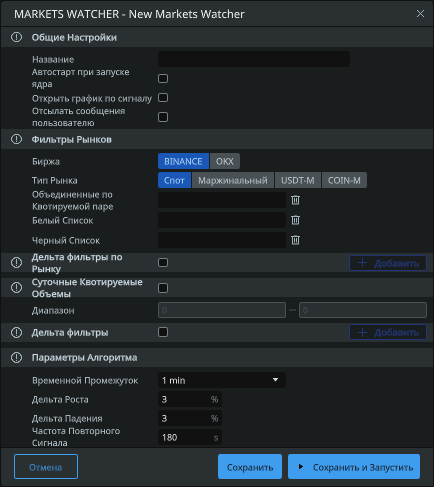Click info icon beside Общие Настройки
434x487 pixels.
click(x=16, y=37)
